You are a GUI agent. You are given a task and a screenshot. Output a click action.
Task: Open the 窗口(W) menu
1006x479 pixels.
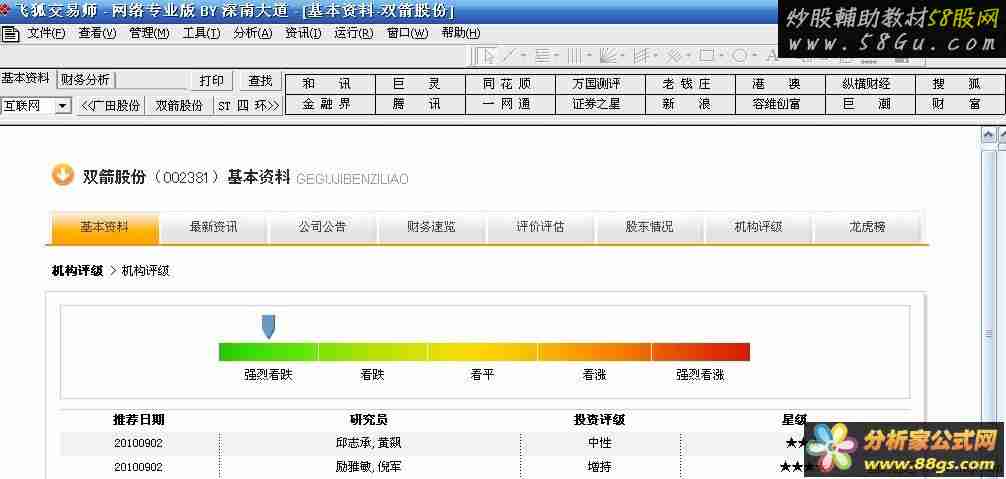[x=407, y=33]
